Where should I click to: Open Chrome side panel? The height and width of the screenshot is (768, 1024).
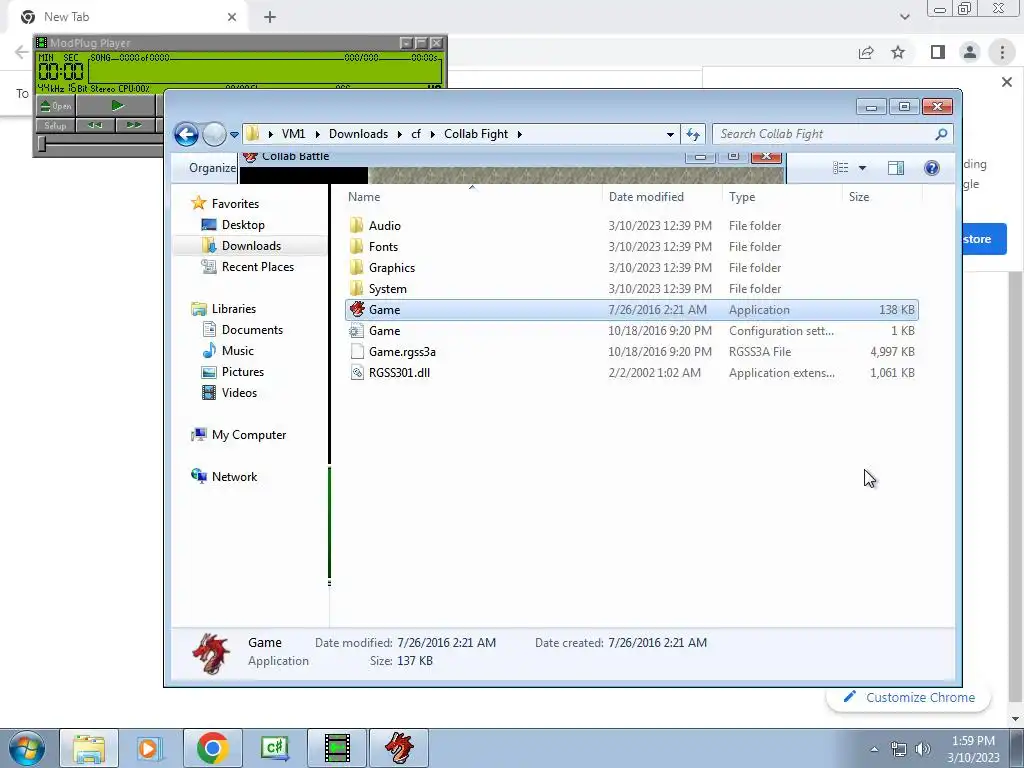coord(938,52)
